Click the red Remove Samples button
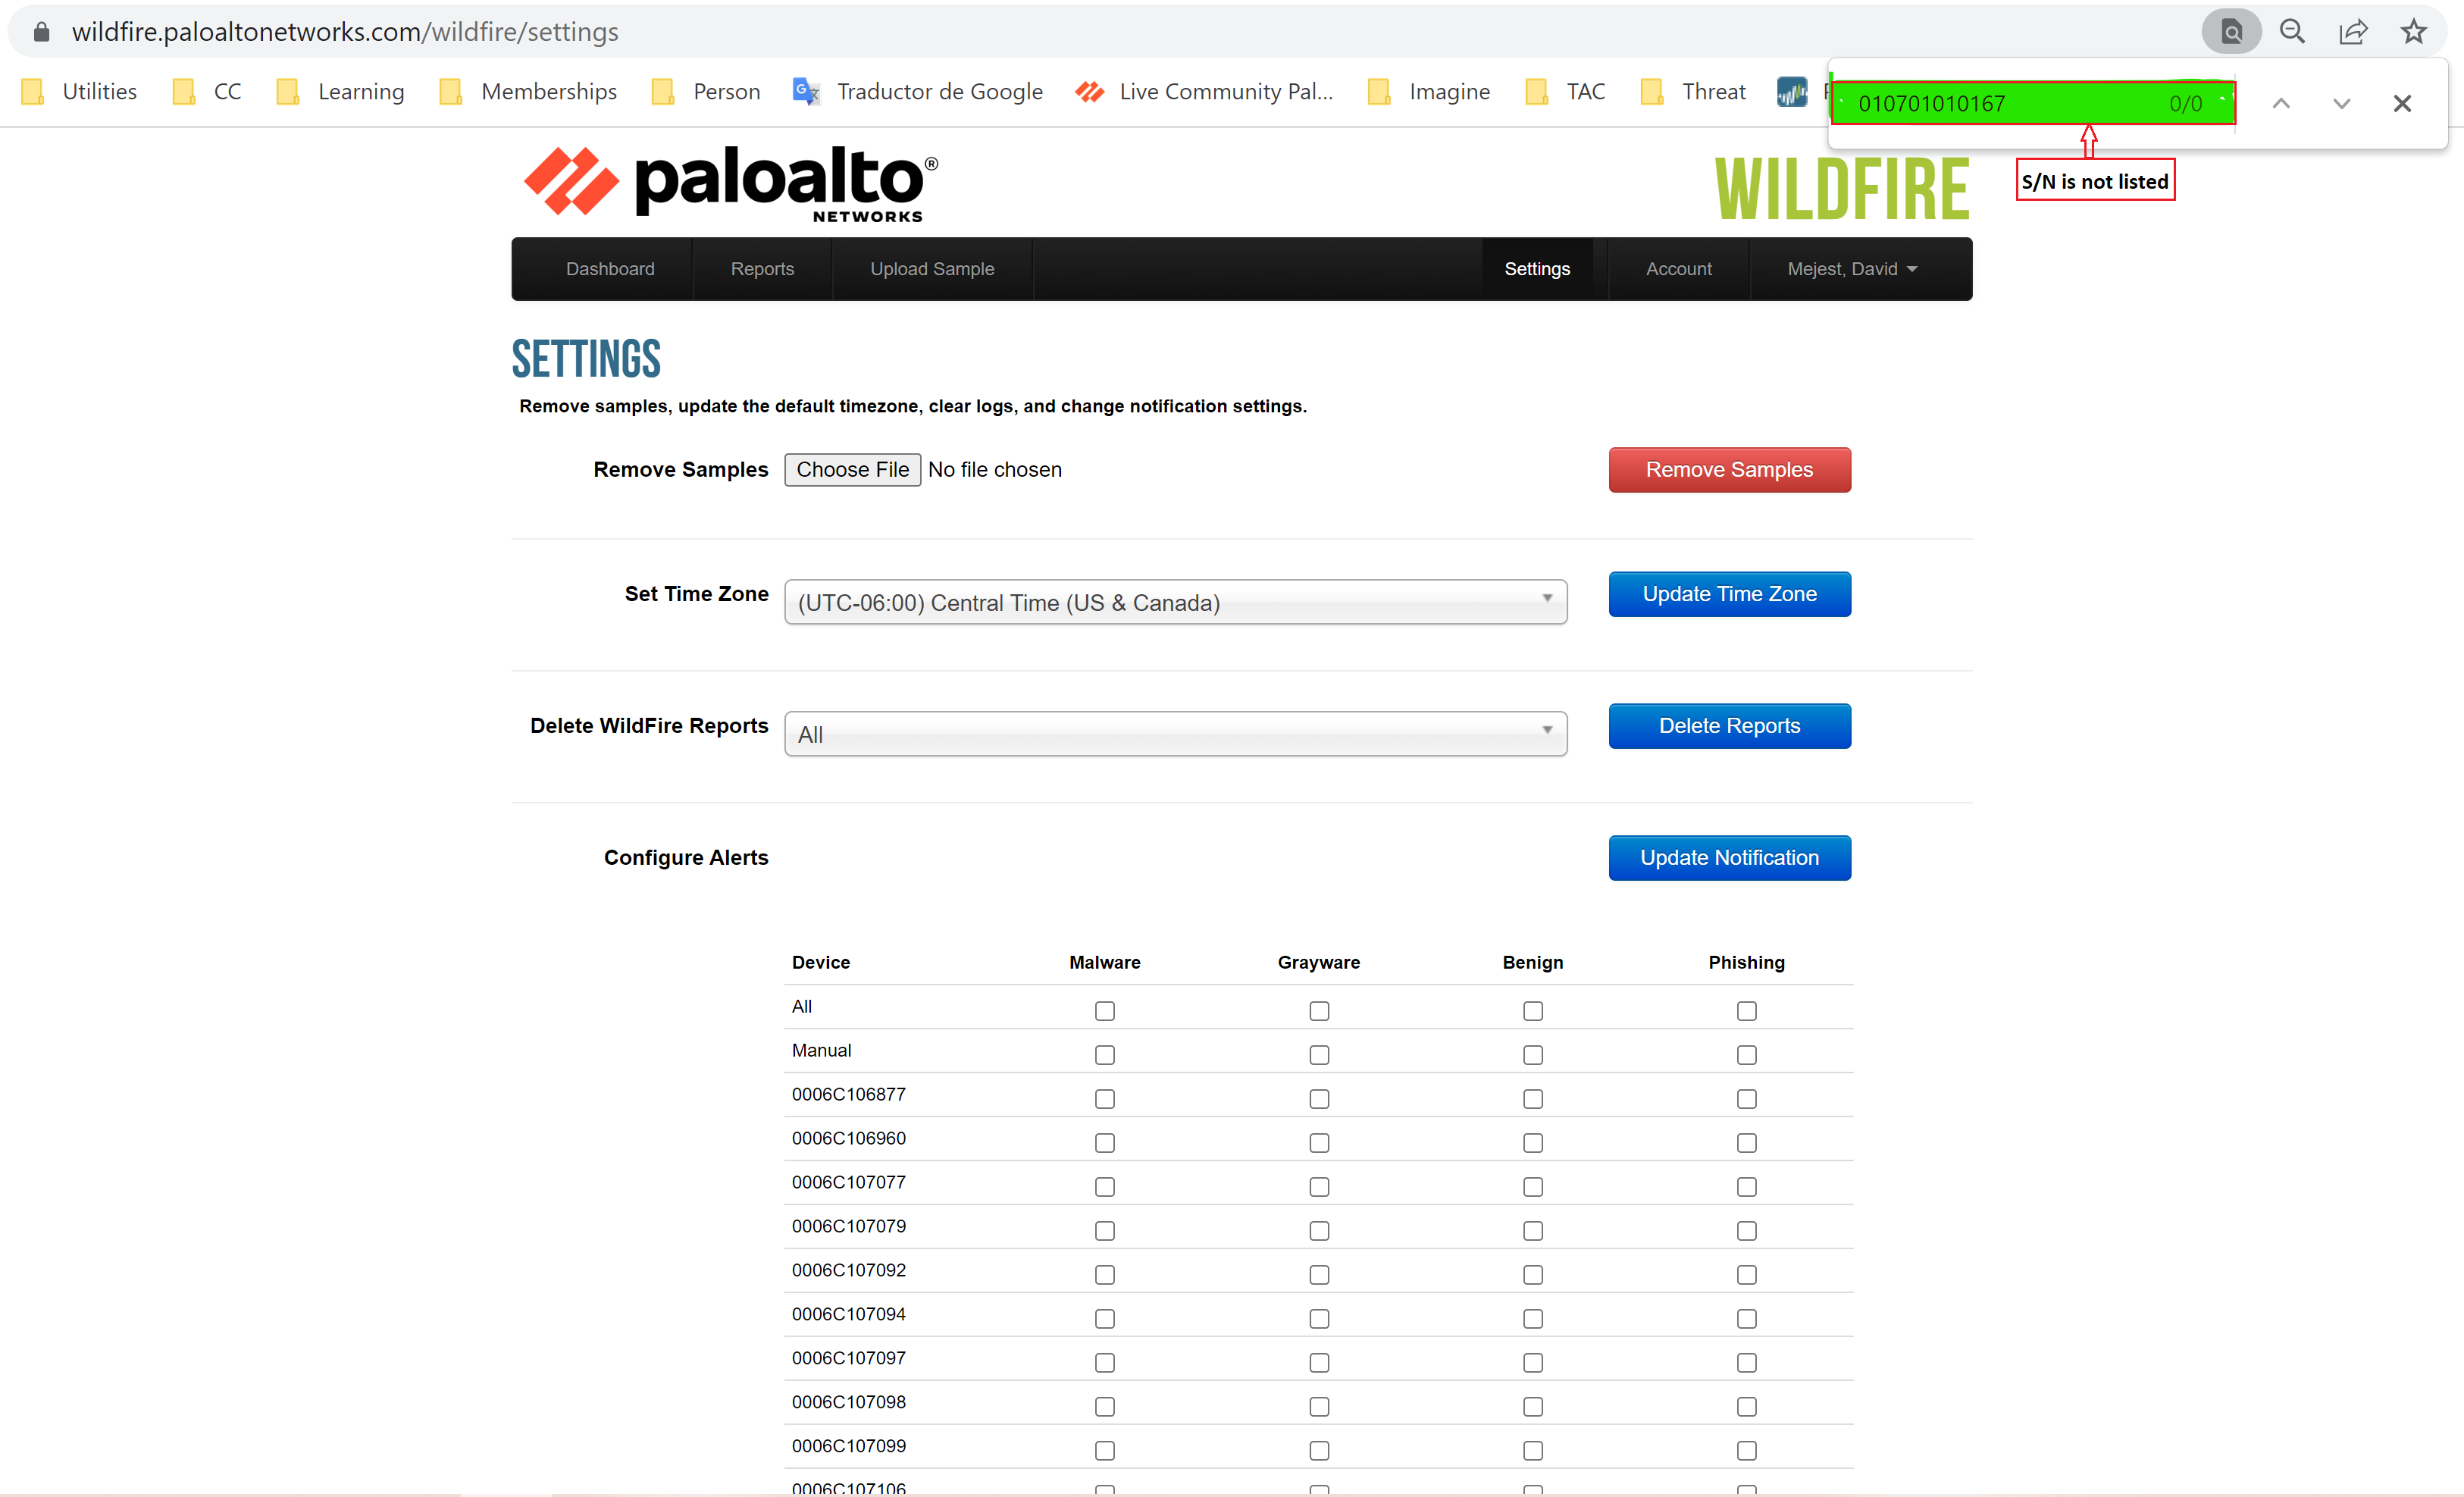Screen dimensions: 2464x1497 (x=1728, y=470)
